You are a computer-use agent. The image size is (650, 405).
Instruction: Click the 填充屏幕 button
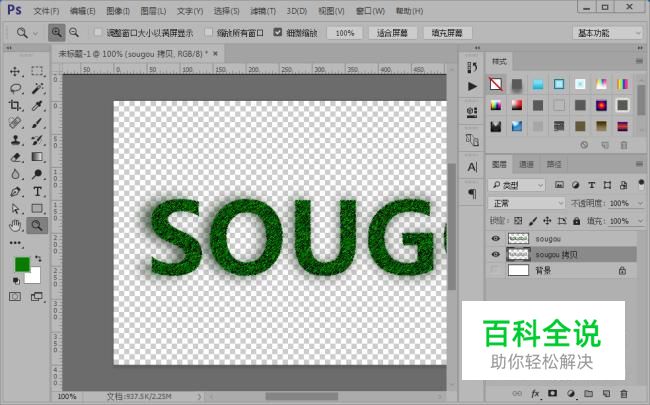point(447,33)
